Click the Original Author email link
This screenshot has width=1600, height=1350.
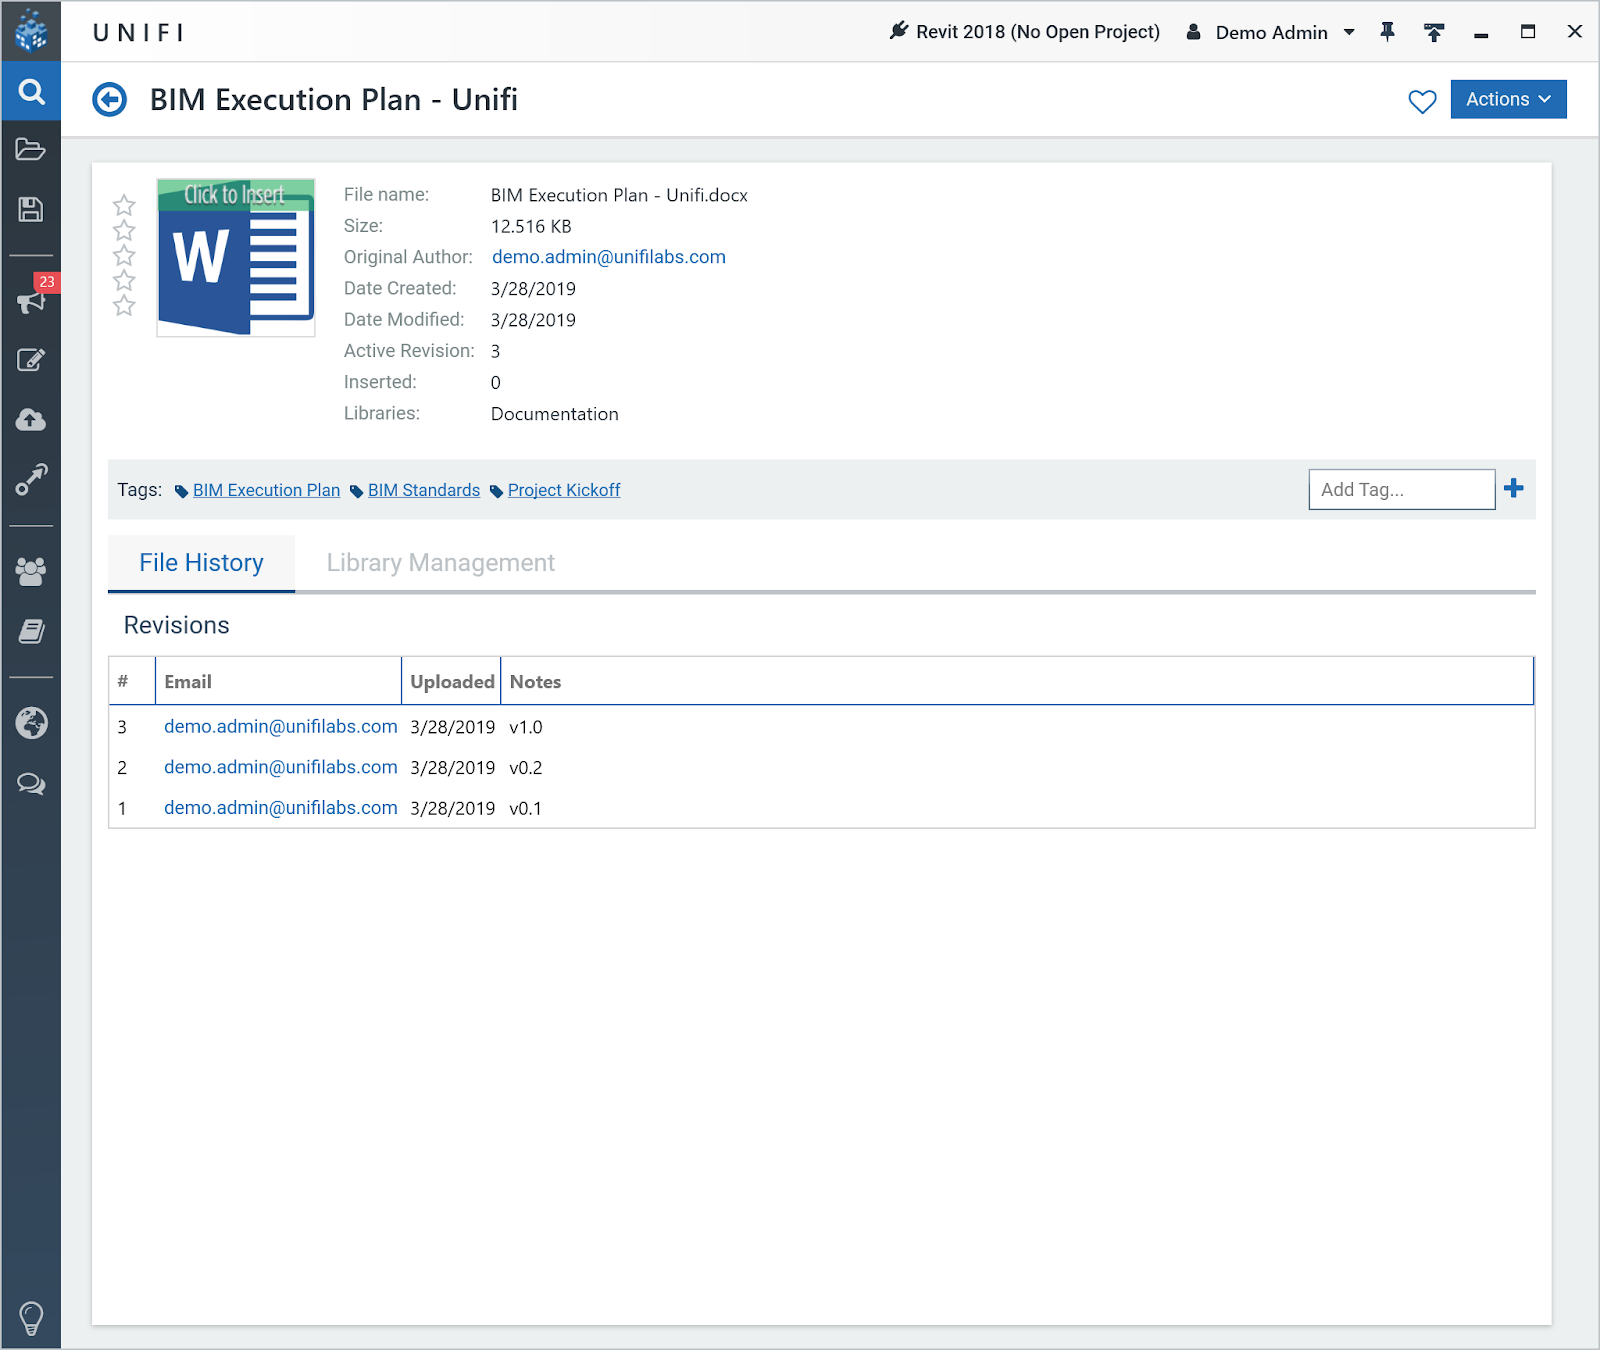(x=609, y=257)
